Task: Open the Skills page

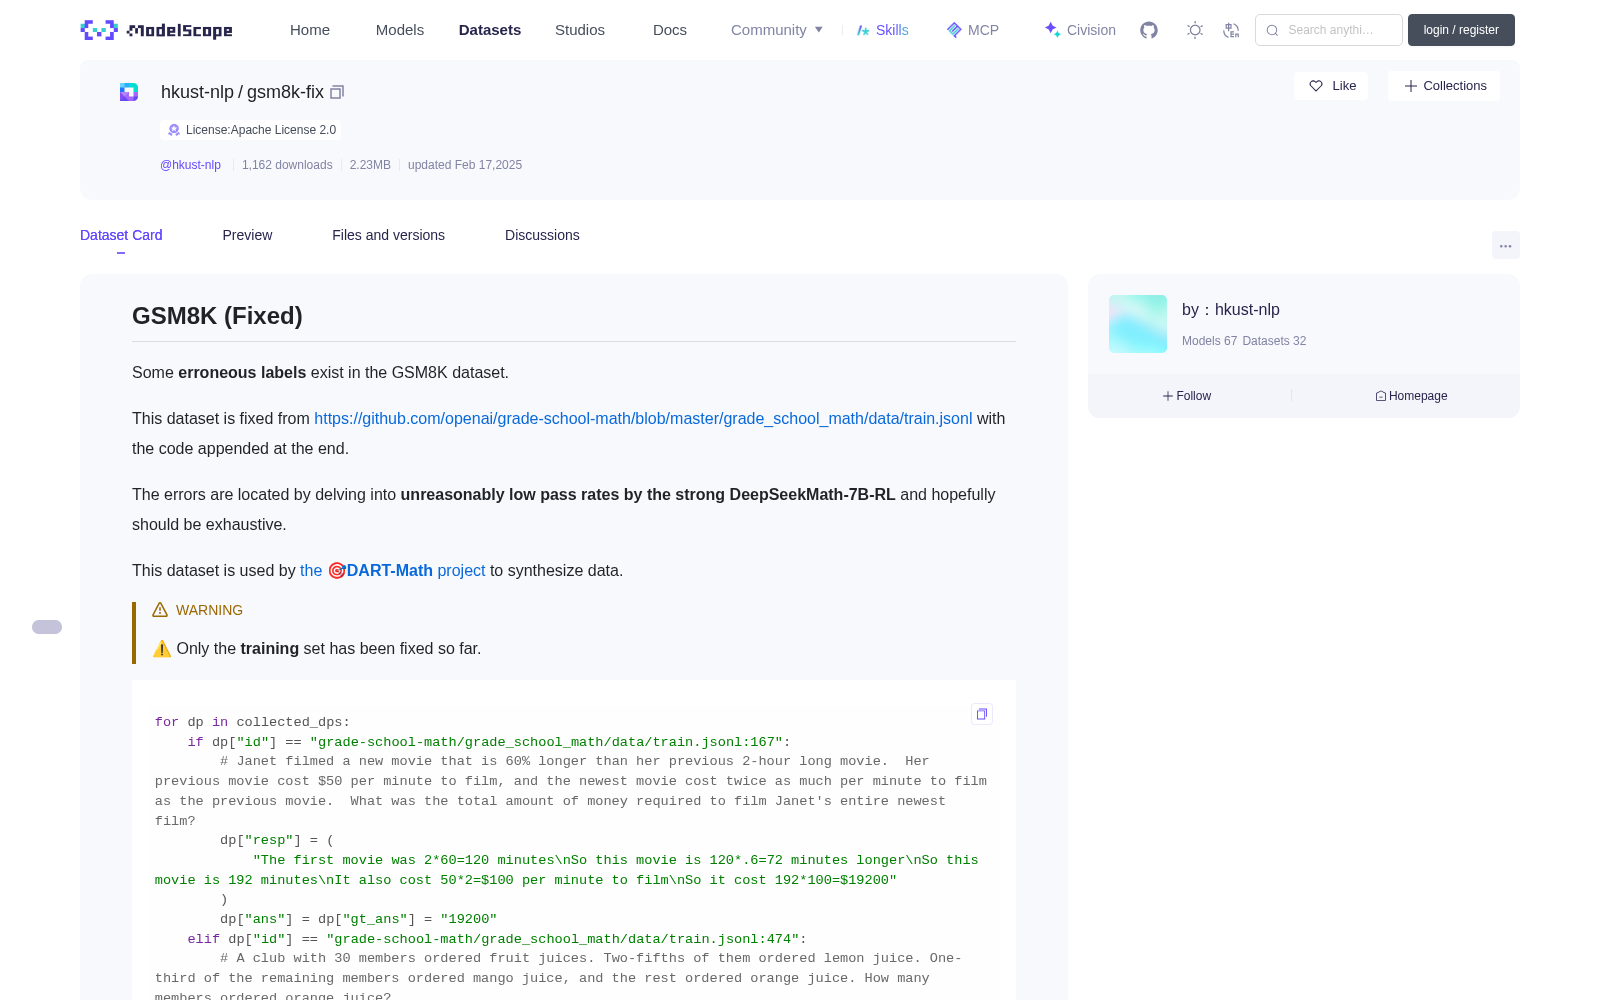Action: [x=882, y=30]
